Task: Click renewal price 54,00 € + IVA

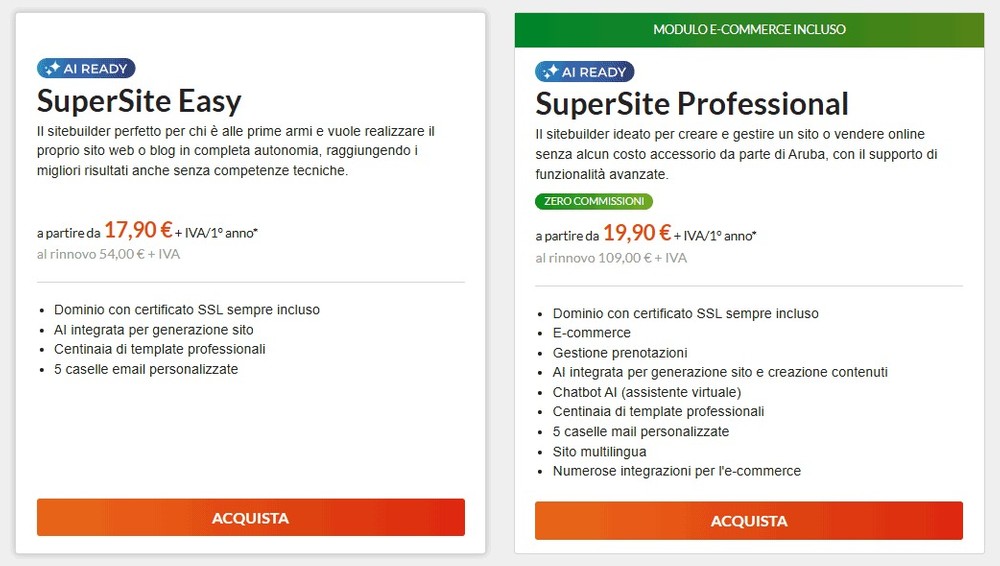Action: pyautogui.click(x=108, y=254)
